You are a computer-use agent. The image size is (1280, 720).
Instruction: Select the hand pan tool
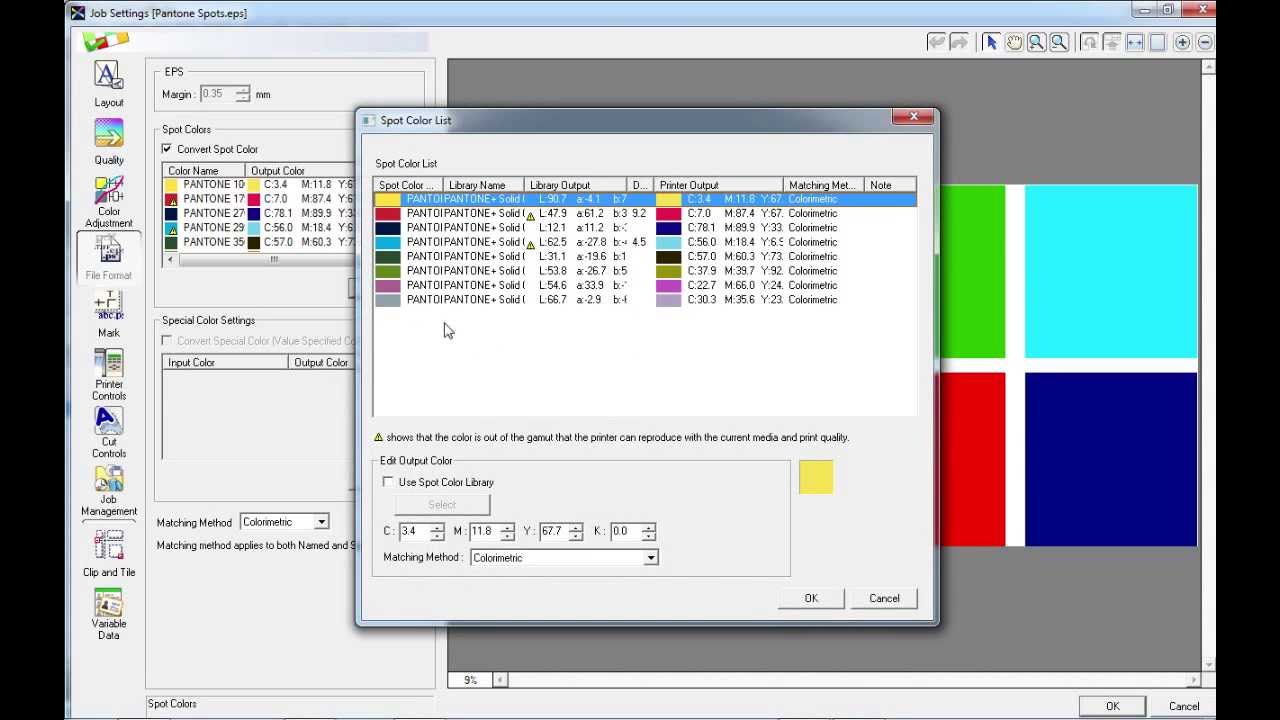coord(1014,42)
